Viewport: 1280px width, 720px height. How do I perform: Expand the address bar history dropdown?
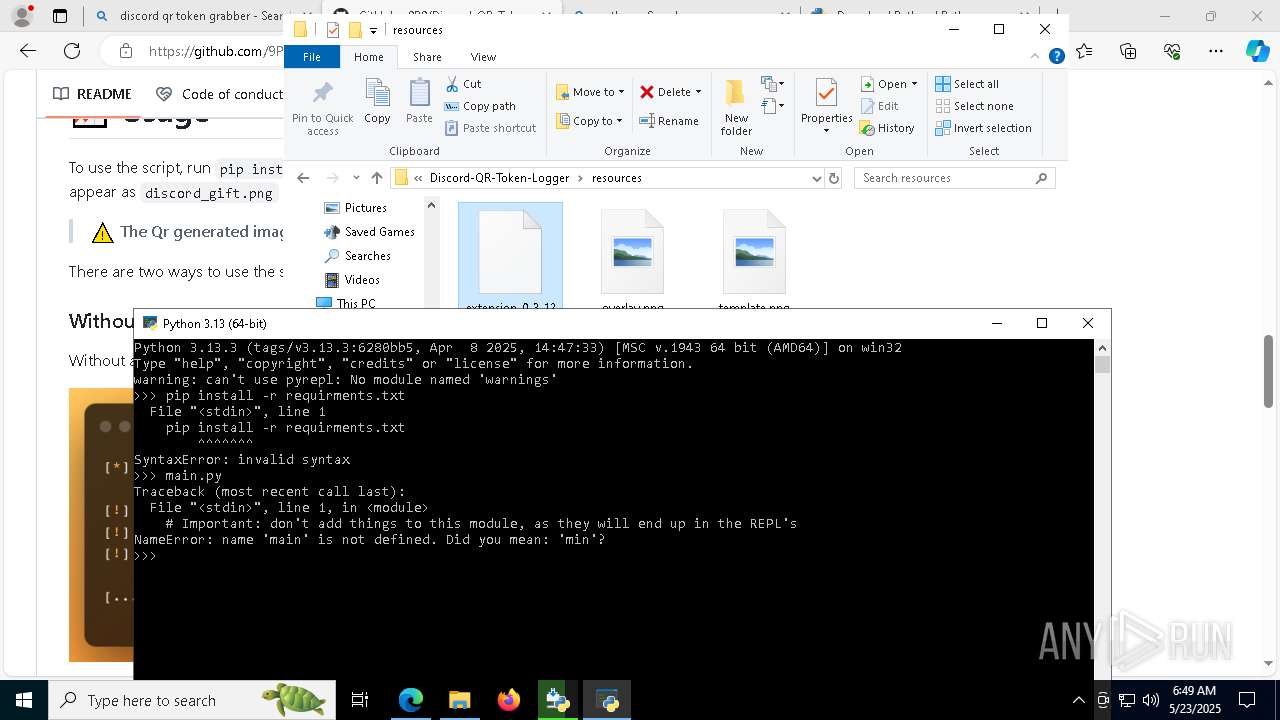(x=817, y=178)
